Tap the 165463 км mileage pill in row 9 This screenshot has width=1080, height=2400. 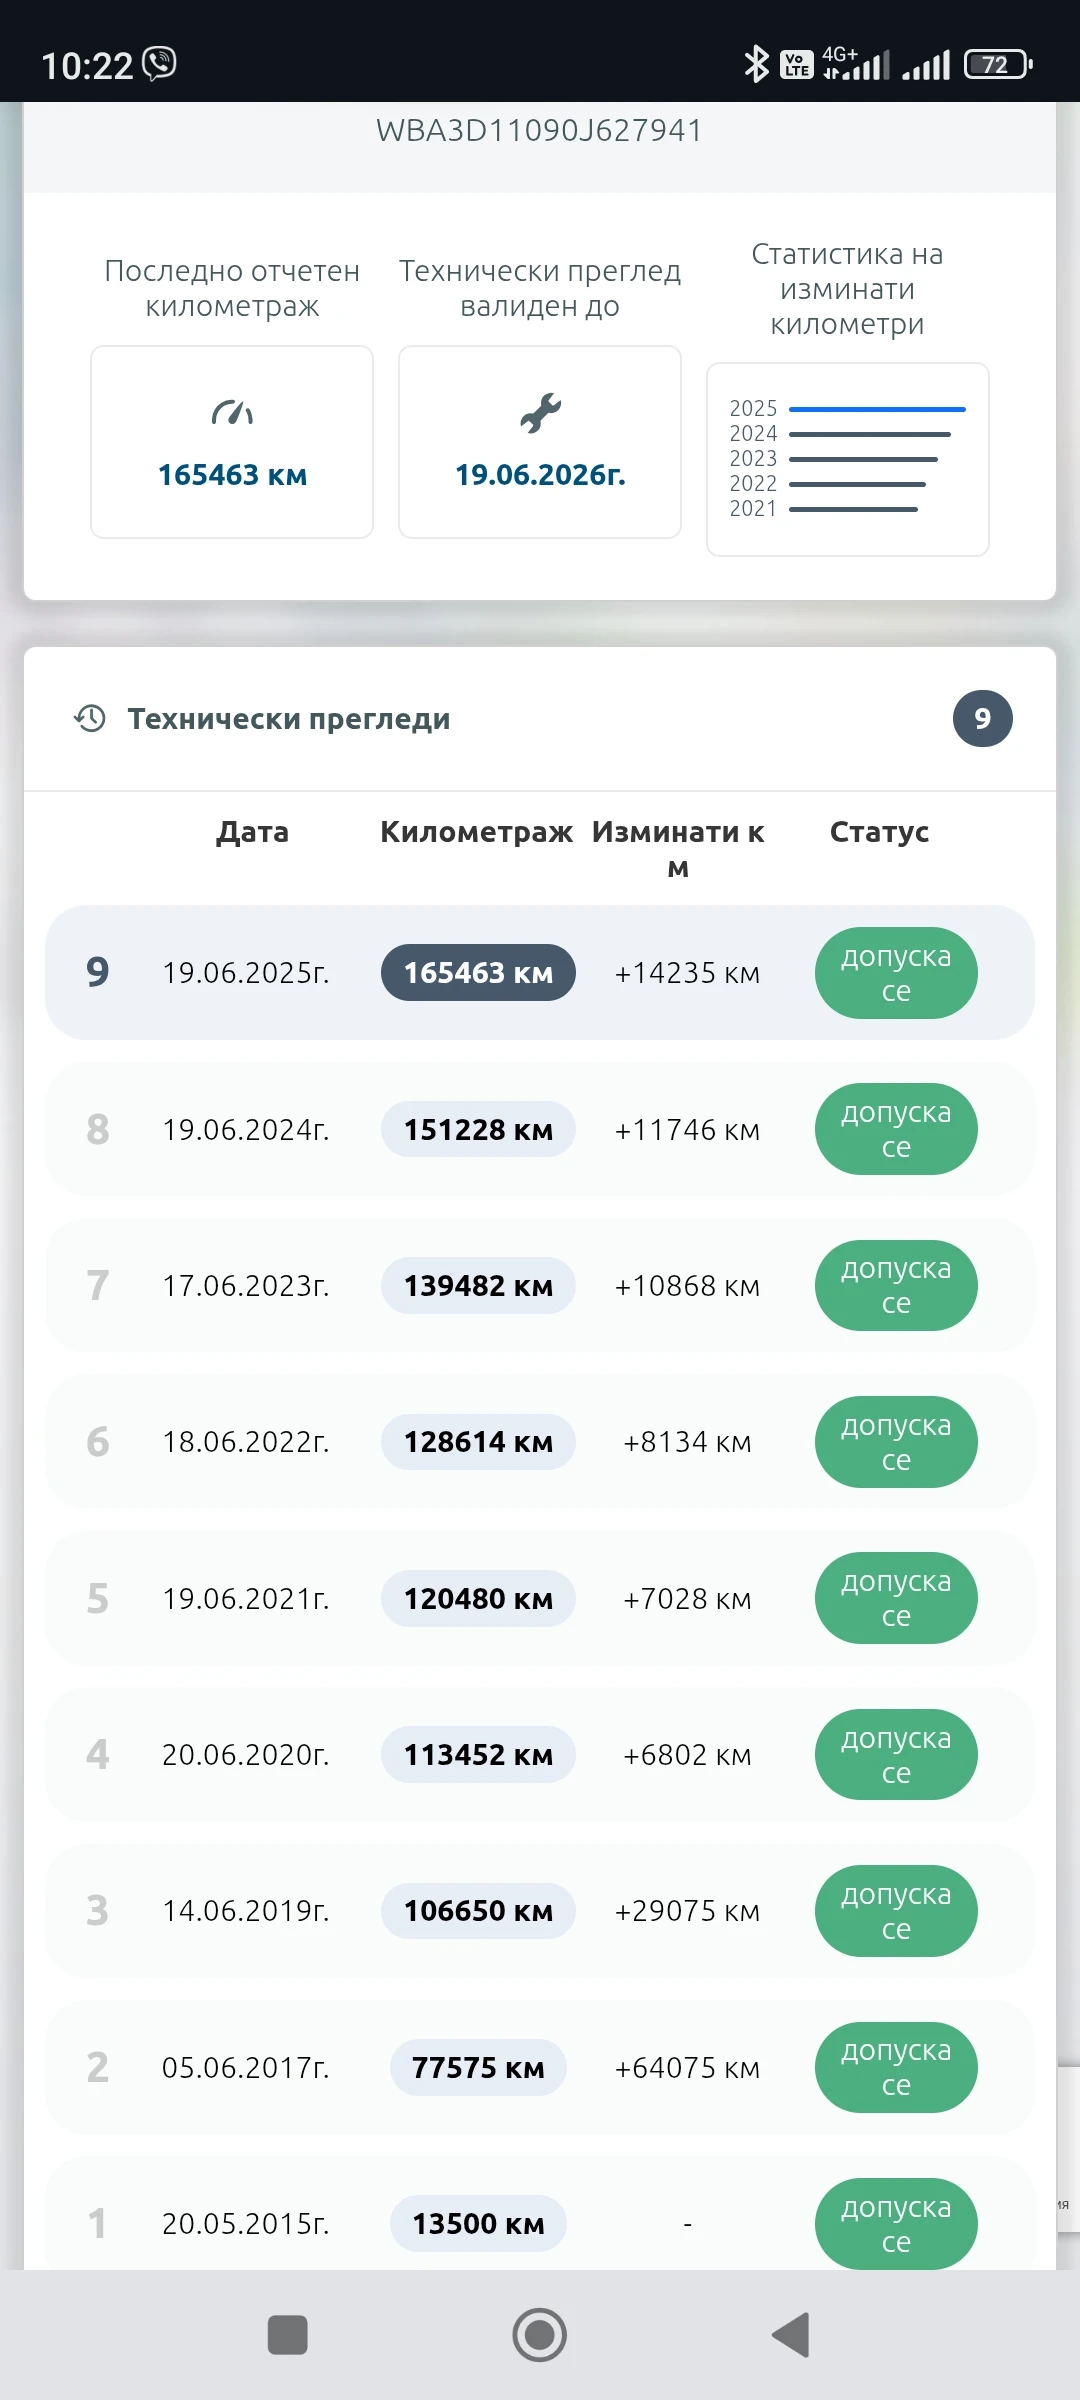pyautogui.click(x=478, y=972)
